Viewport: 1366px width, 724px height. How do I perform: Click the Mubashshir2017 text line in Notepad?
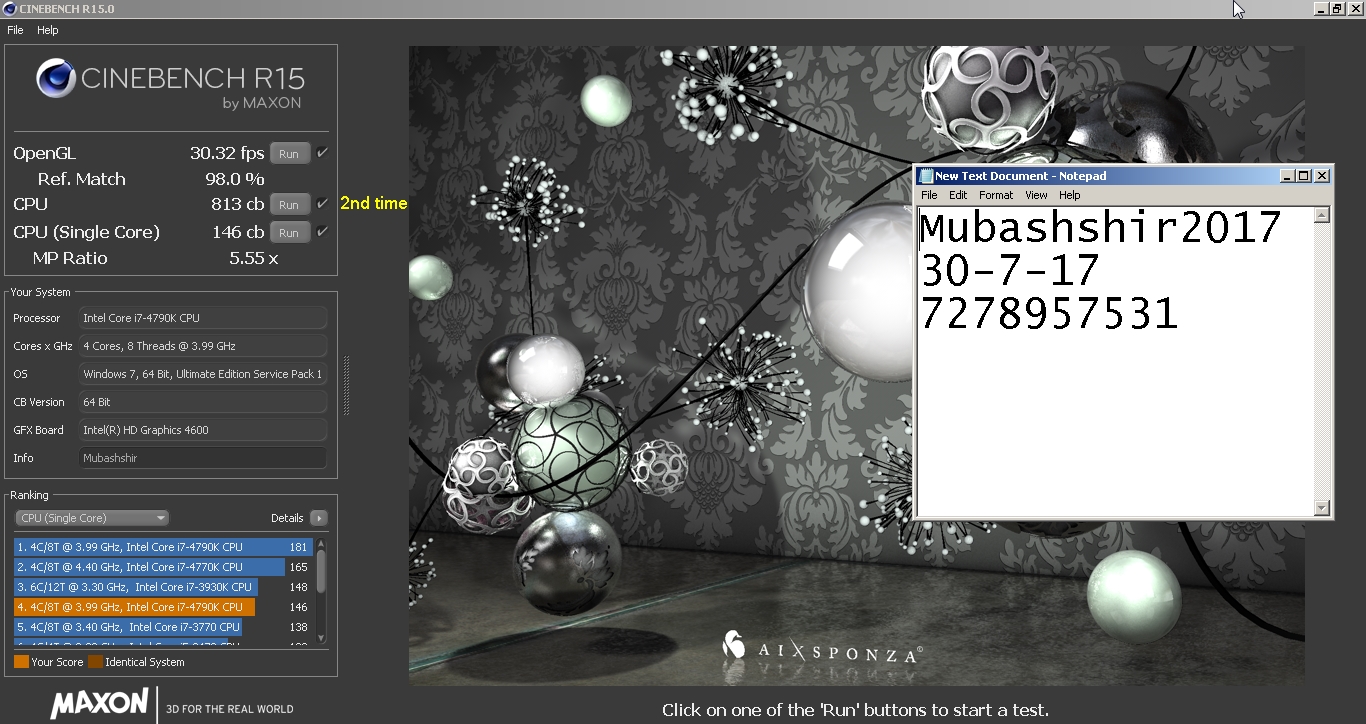(x=1100, y=228)
